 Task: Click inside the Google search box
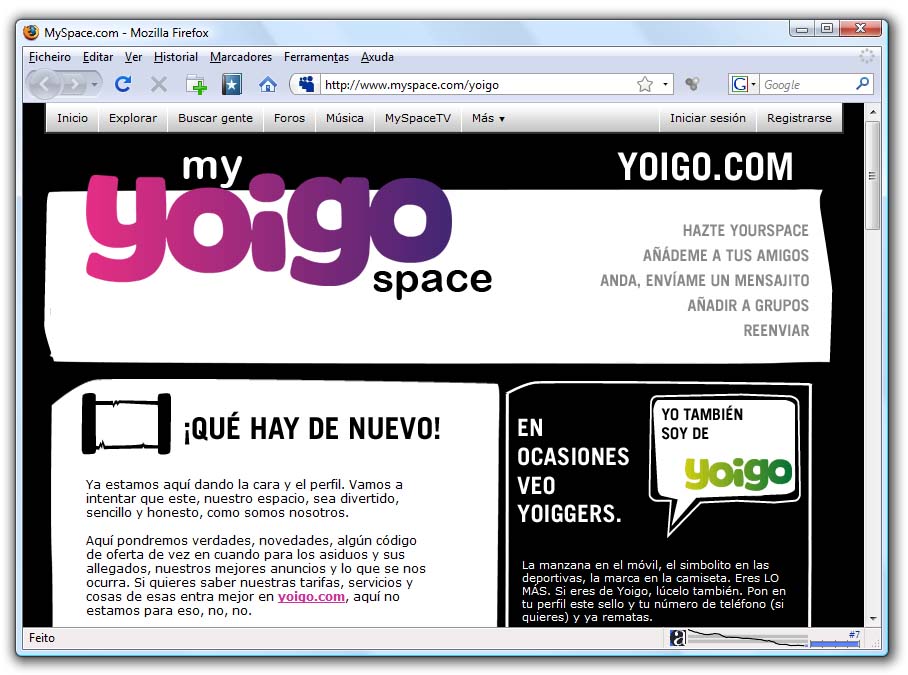[807, 85]
